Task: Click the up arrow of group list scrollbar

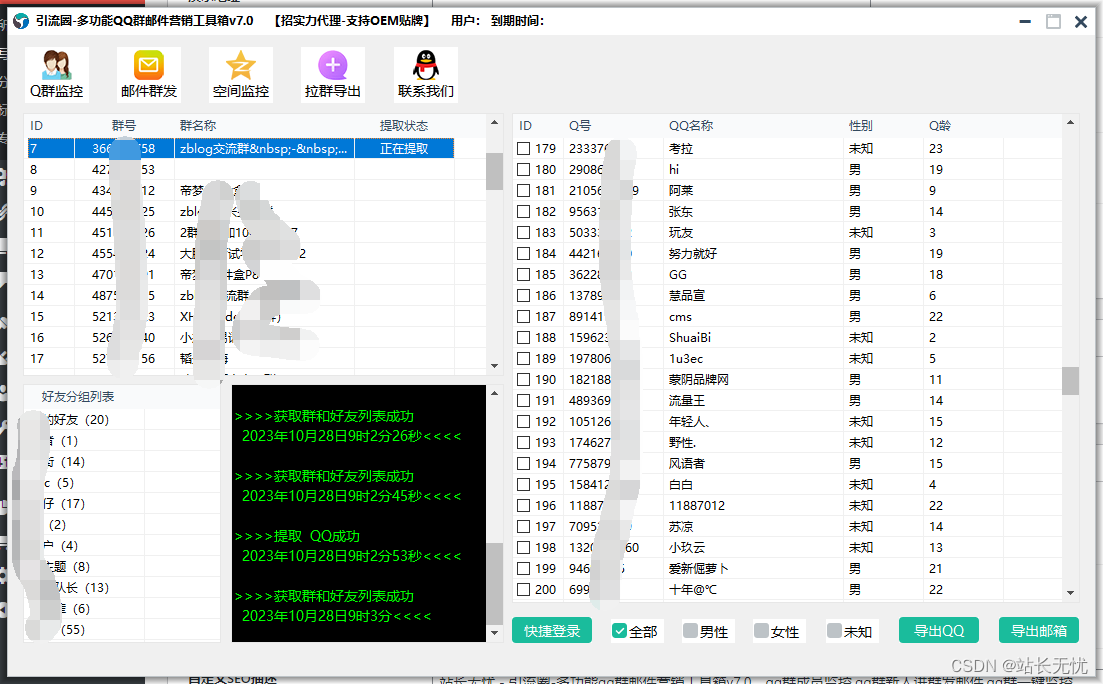Action: (495, 122)
